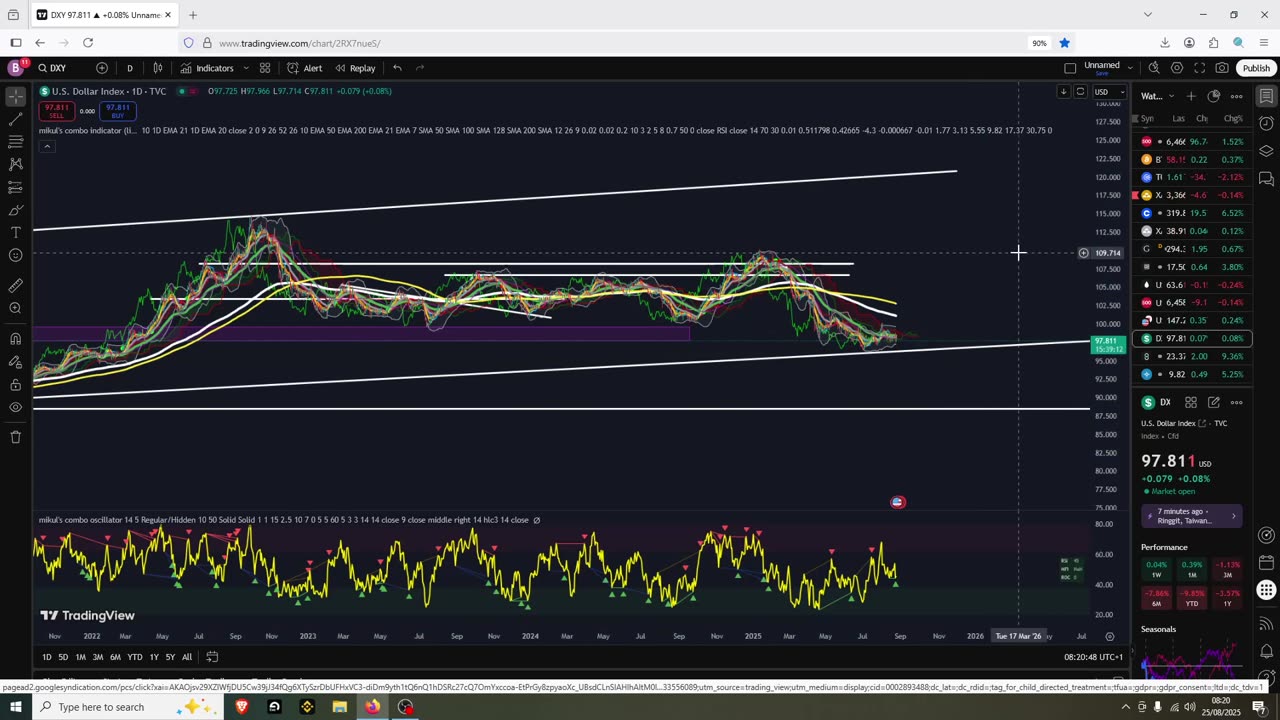The height and width of the screenshot is (720, 1280).
Task: Open indicator templates grid icon
Action: [265, 68]
